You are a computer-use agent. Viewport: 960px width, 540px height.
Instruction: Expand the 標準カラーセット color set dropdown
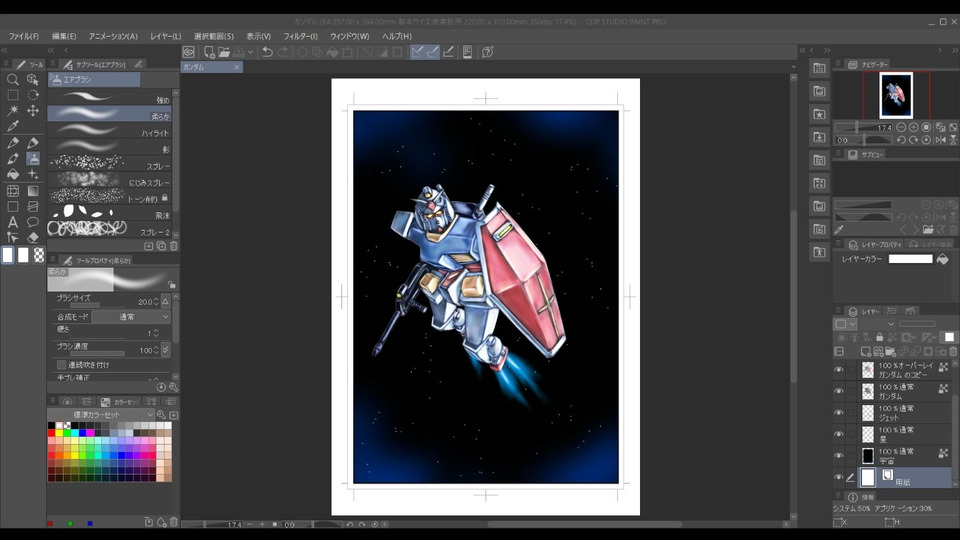pyautogui.click(x=102, y=415)
